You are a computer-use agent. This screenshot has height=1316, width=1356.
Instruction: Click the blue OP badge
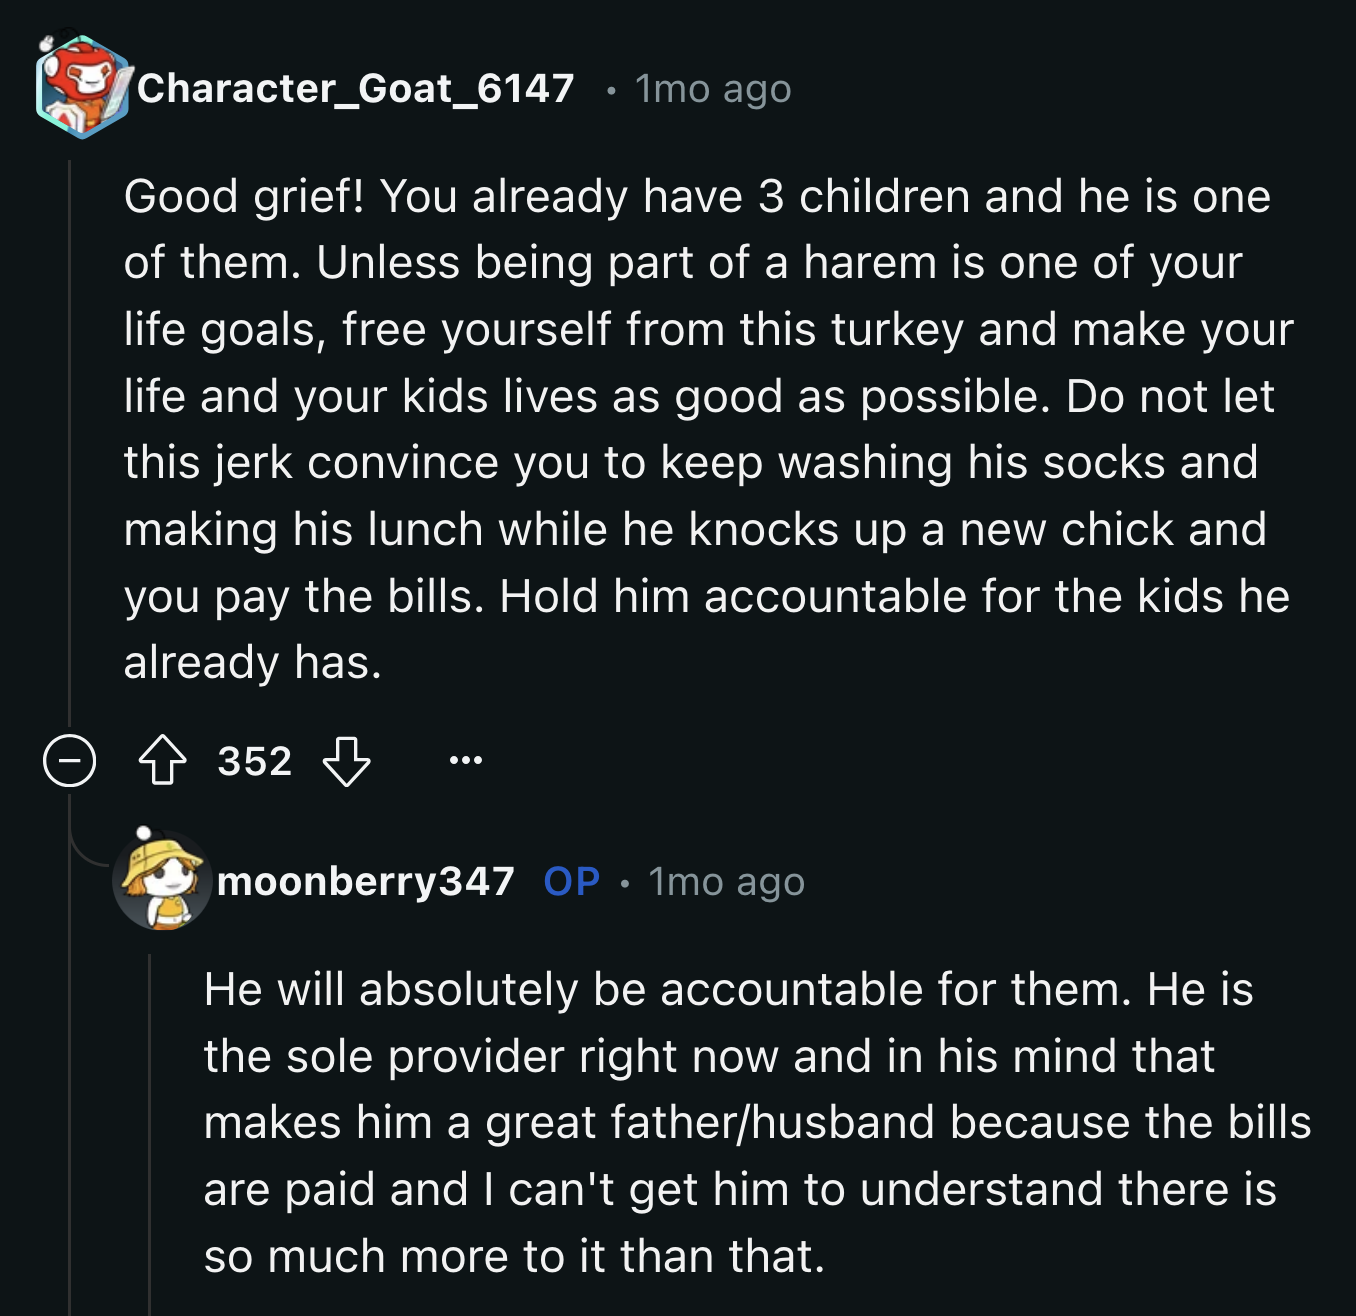click(x=571, y=881)
